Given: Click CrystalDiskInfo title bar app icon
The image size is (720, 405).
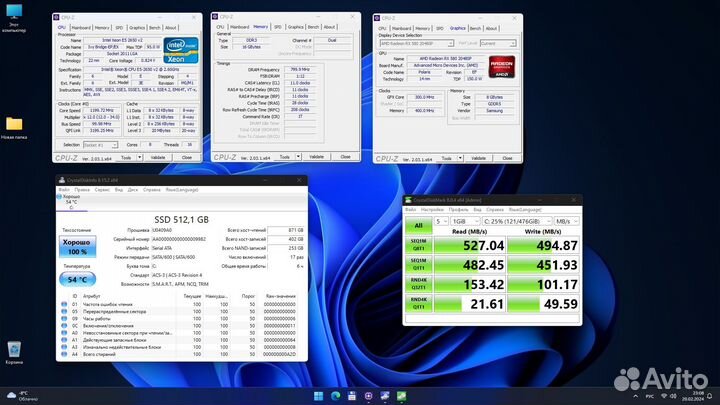Looking at the screenshot, I should pos(62,180).
